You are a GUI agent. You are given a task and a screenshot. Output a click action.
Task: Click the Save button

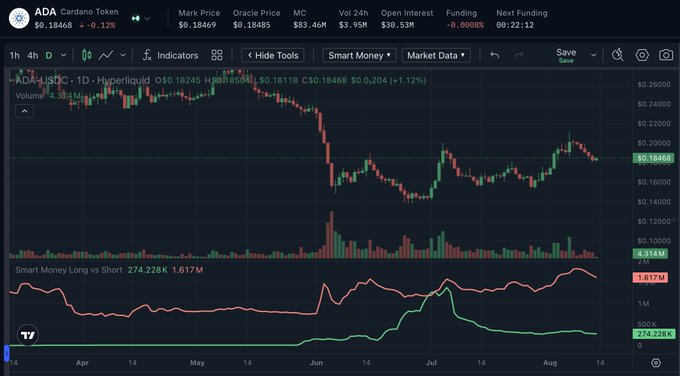pyautogui.click(x=566, y=56)
